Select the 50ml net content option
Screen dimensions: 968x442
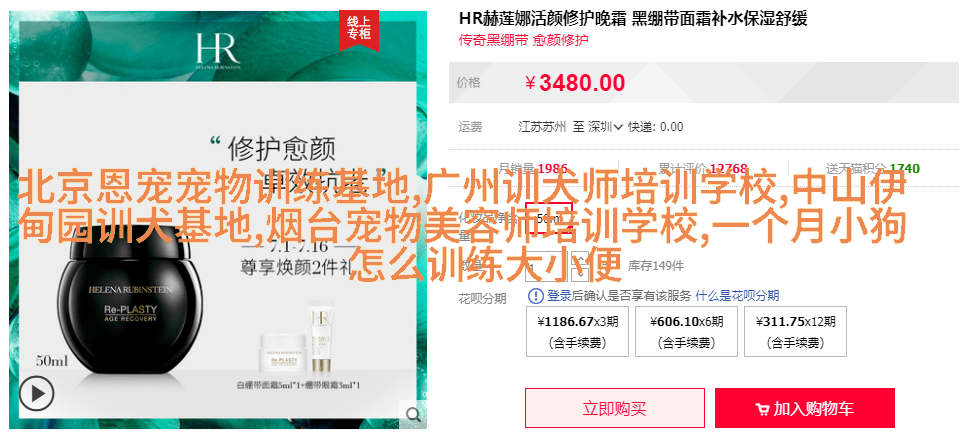click(549, 218)
